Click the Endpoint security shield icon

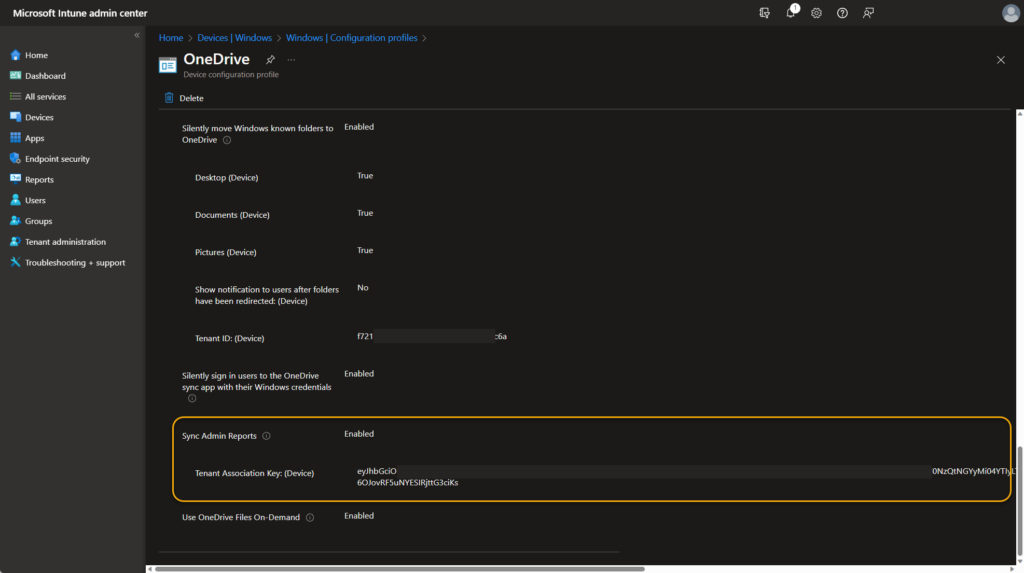point(16,159)
